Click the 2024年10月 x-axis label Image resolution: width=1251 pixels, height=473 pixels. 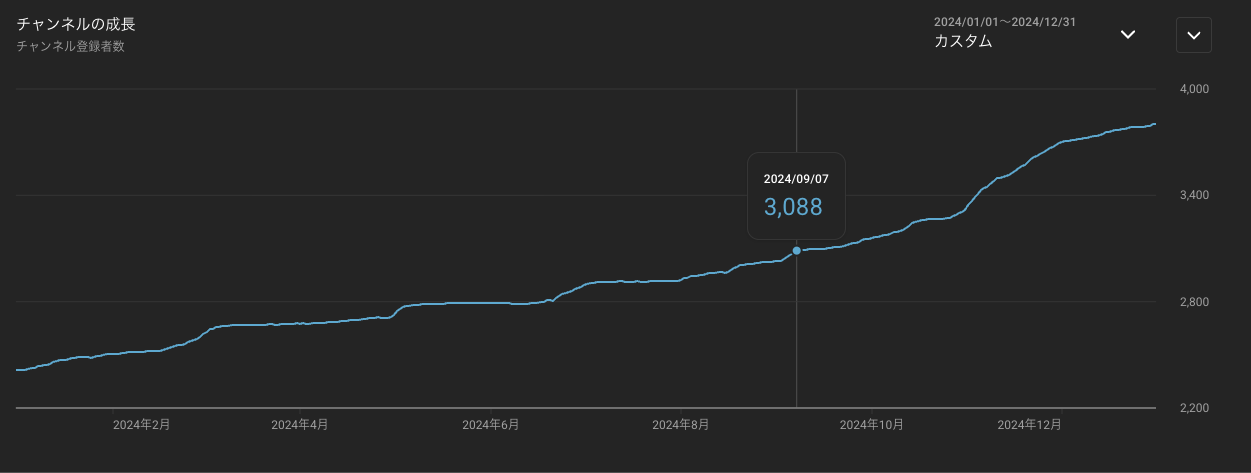(x=871, y=425)
